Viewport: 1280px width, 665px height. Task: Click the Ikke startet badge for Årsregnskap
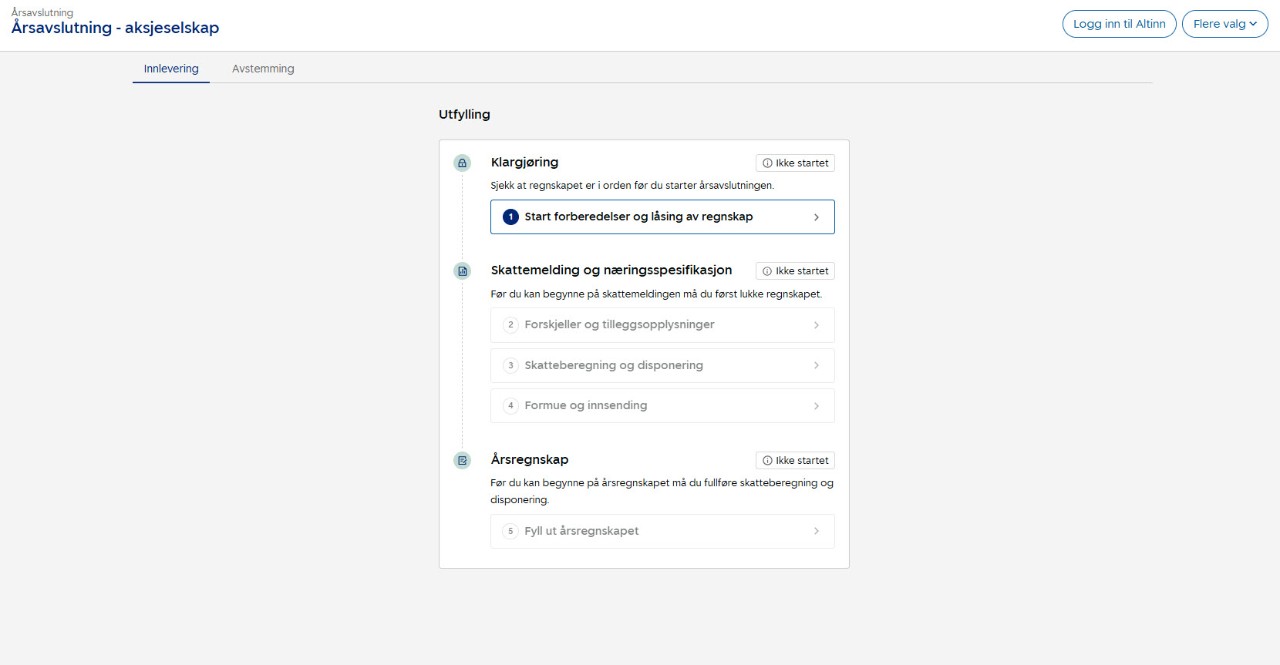[x=795, y=461]
